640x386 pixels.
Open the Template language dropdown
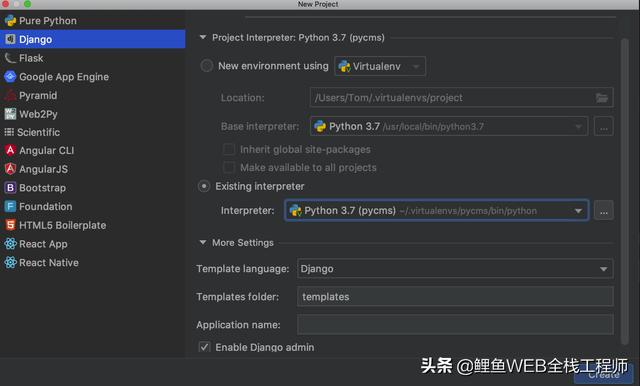[455, 268]
